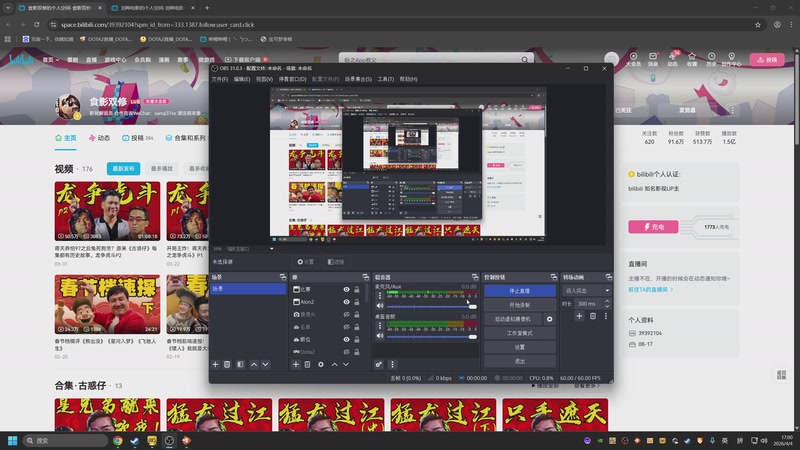Switch to bilibili 动态 profile tab
This screenshot has height=450, width=800.
pos(99,138)
